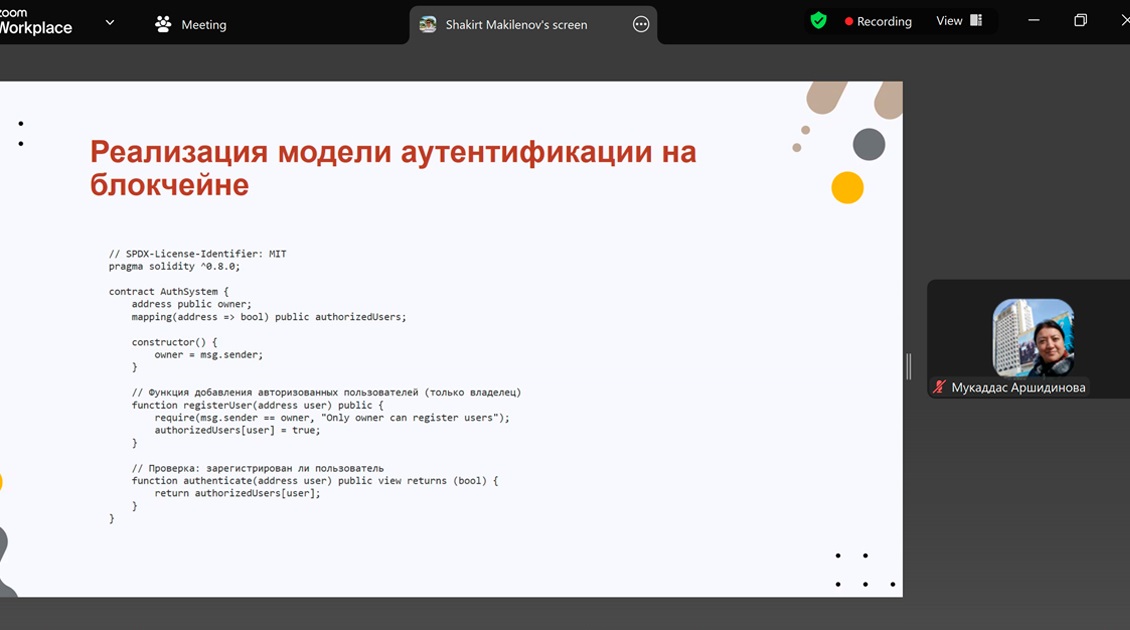1130x630 pixels.
Task: Click the Meeting people icon
Action: pos(164,25)
